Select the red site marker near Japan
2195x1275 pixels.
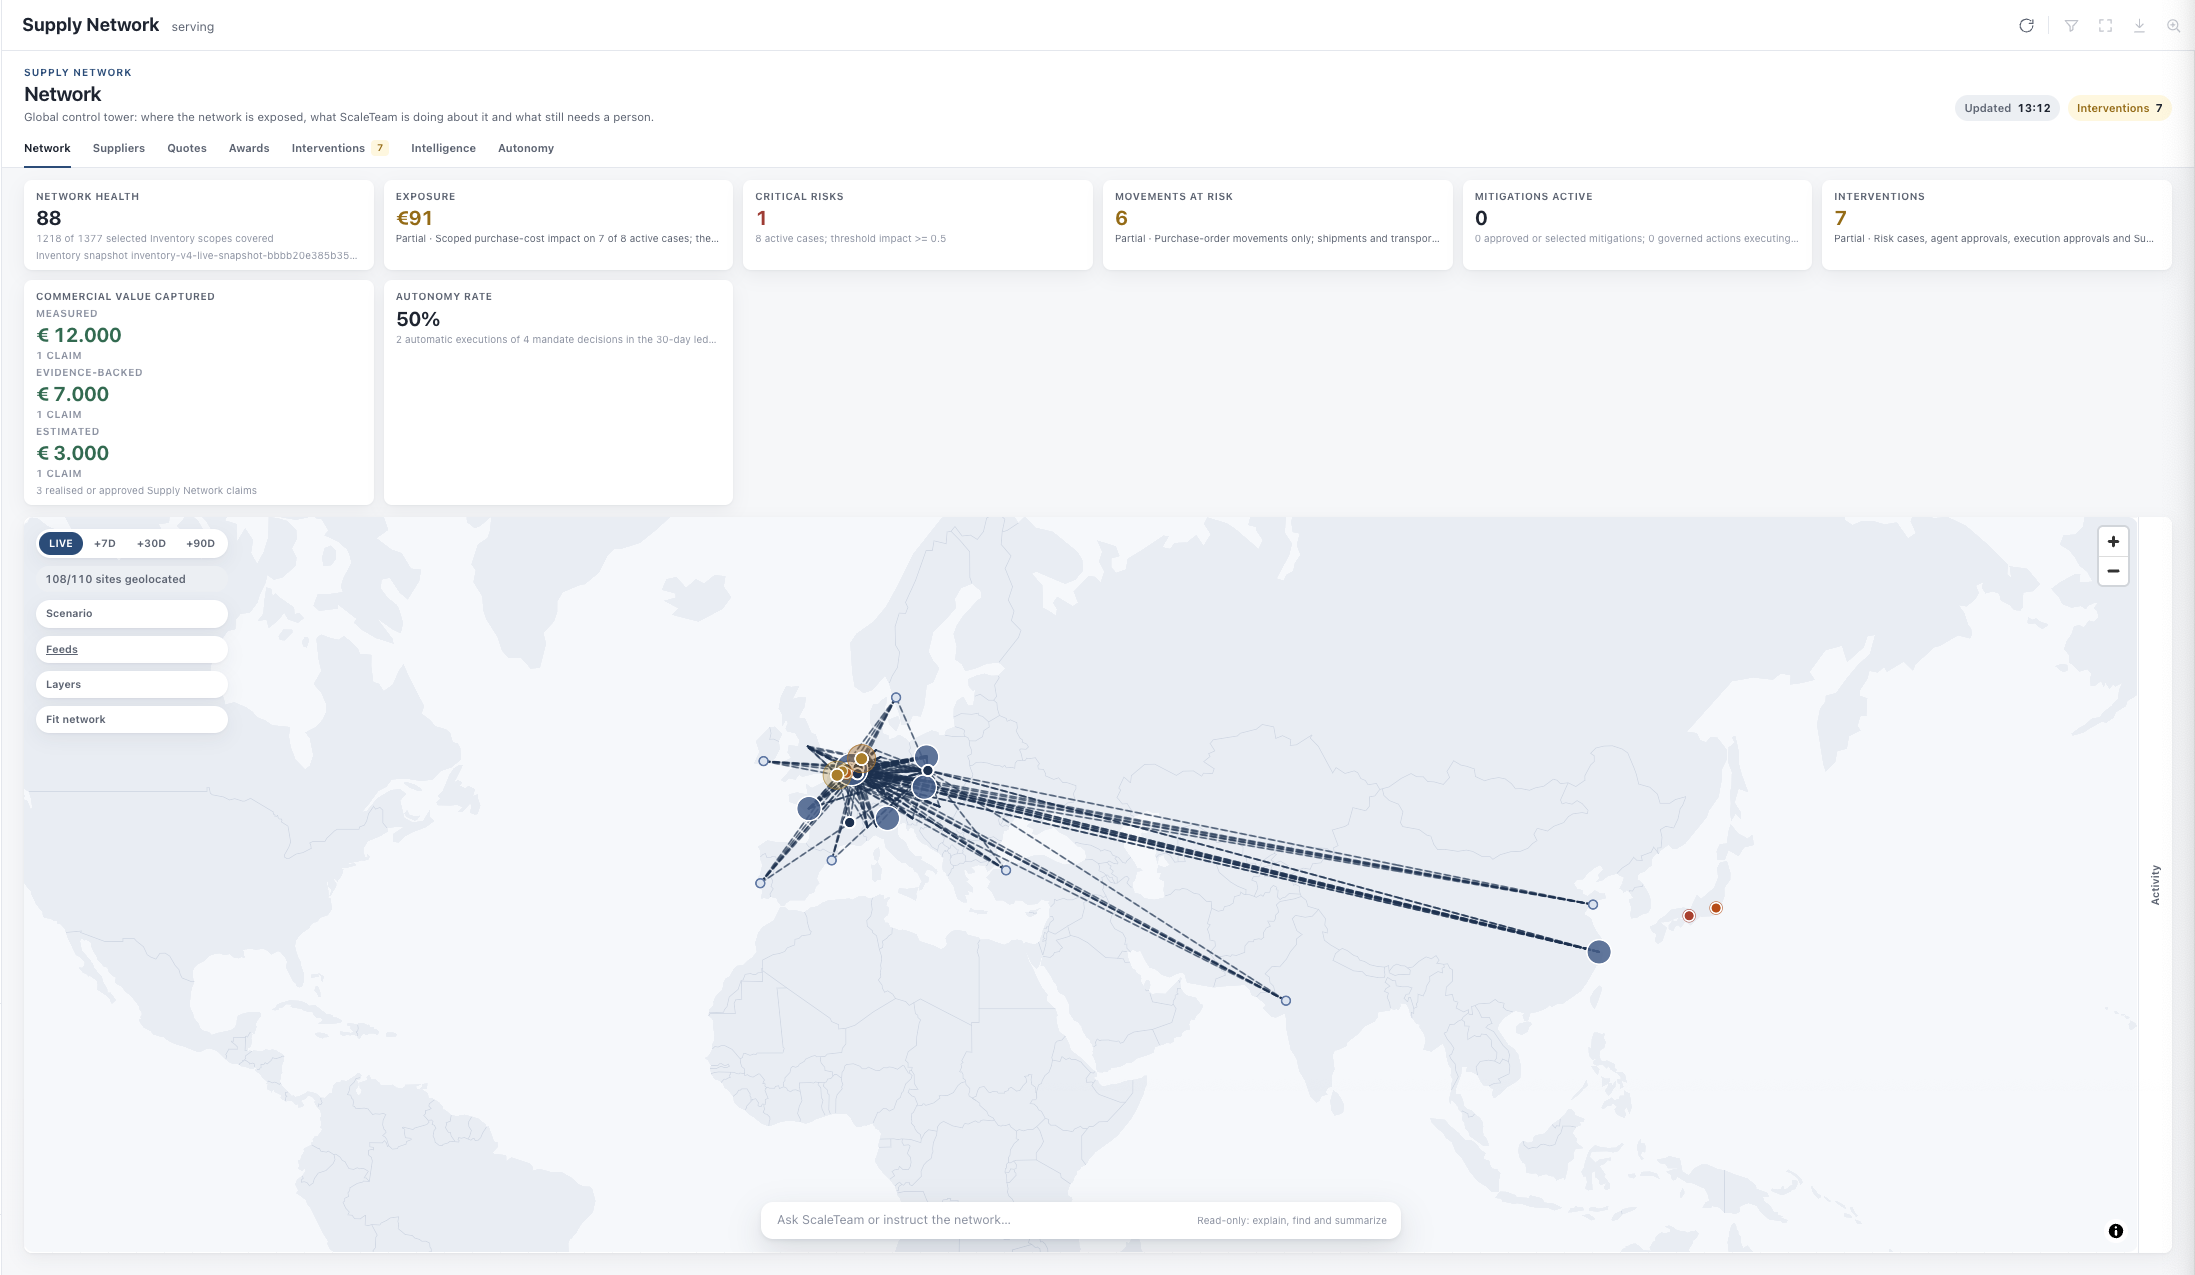[x=1689, y=916]
